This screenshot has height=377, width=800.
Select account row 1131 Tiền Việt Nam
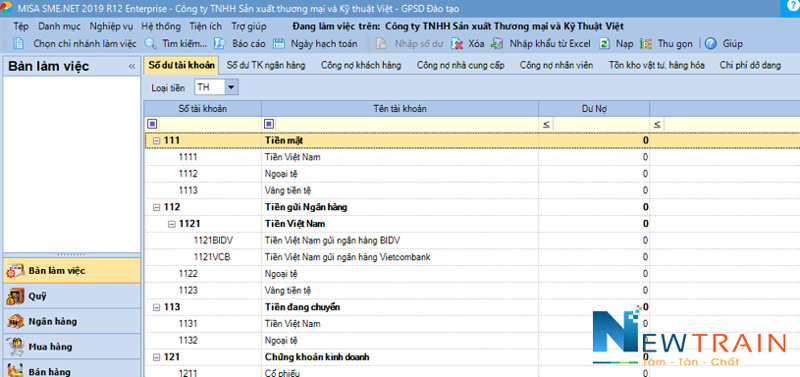(x=472, y=324)
